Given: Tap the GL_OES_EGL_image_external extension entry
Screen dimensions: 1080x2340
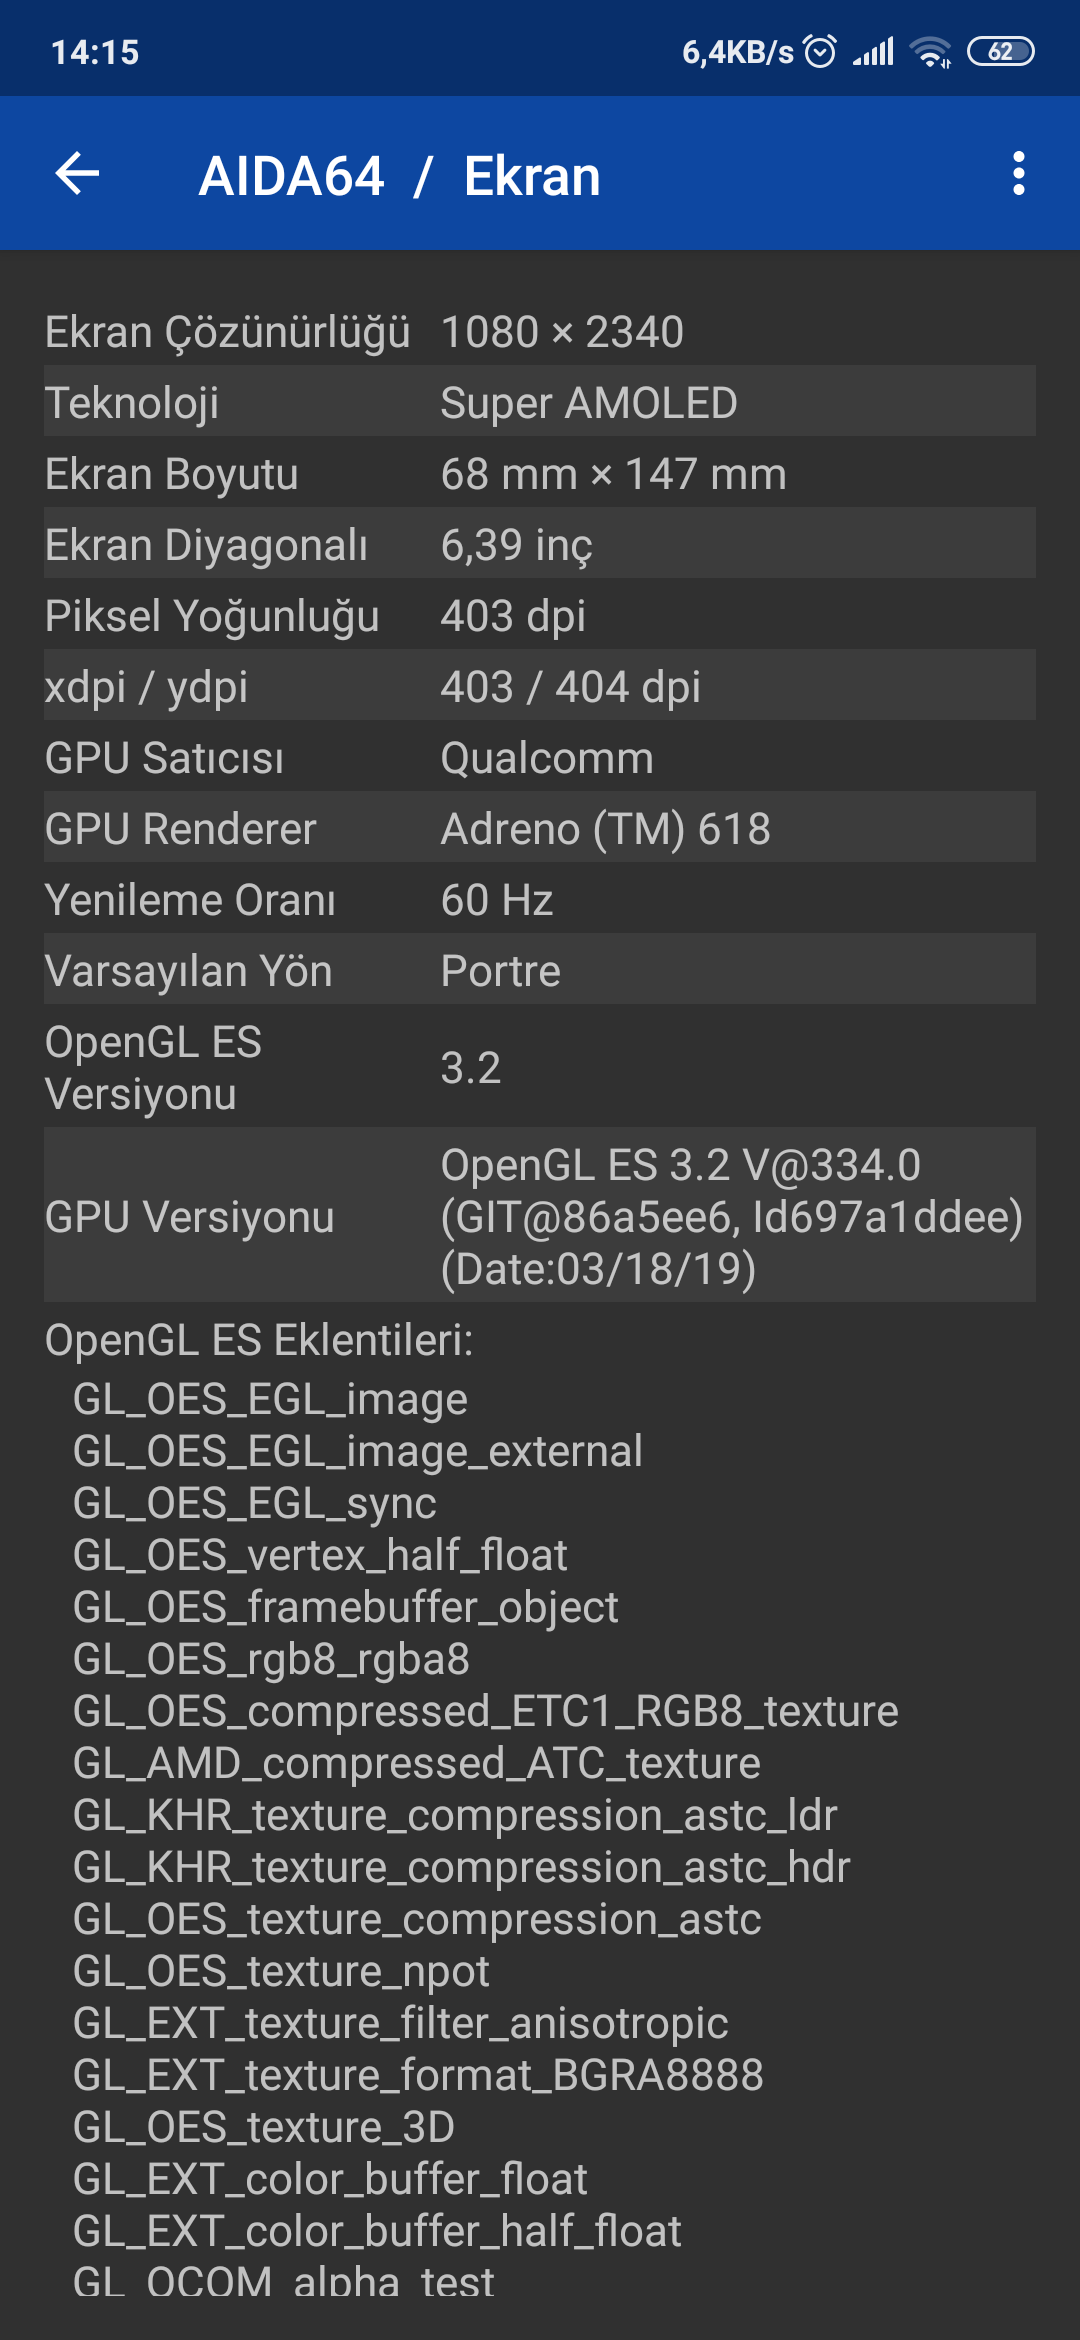Looking at the screenshot, I should click(357, 1451).
